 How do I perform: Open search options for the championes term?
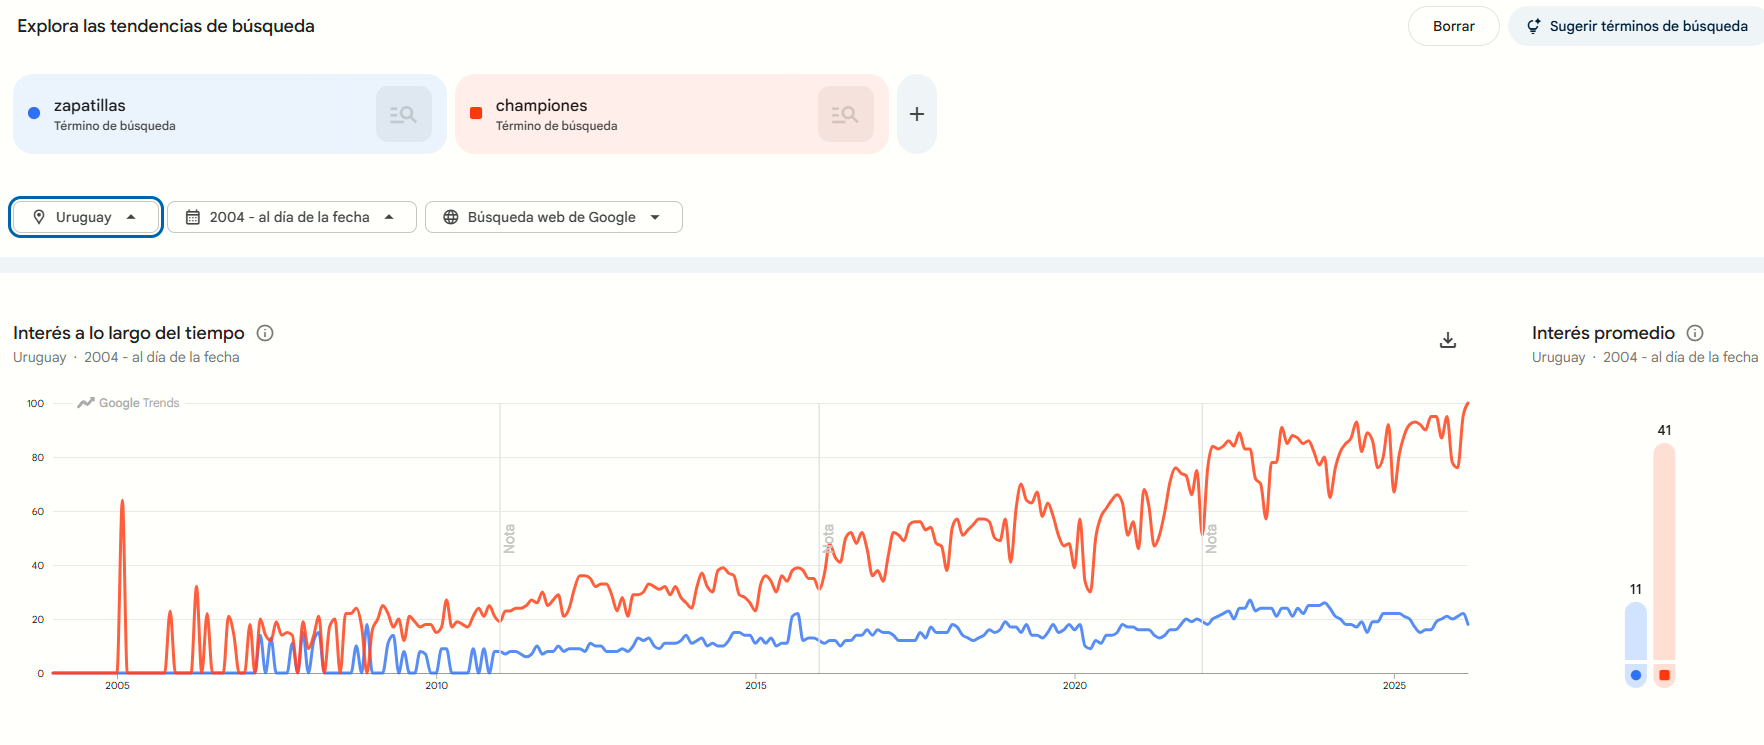[x=845, y=113]
